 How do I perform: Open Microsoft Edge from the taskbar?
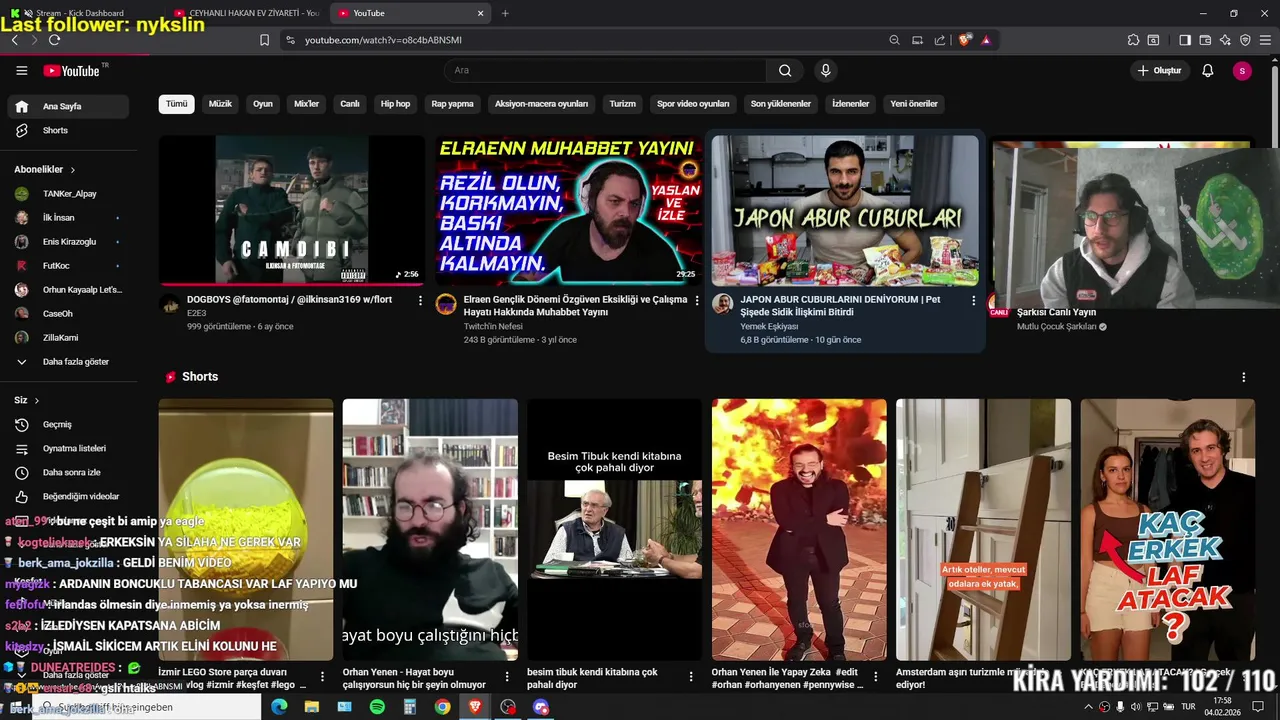pyautogui.click(x=279, y=707)
